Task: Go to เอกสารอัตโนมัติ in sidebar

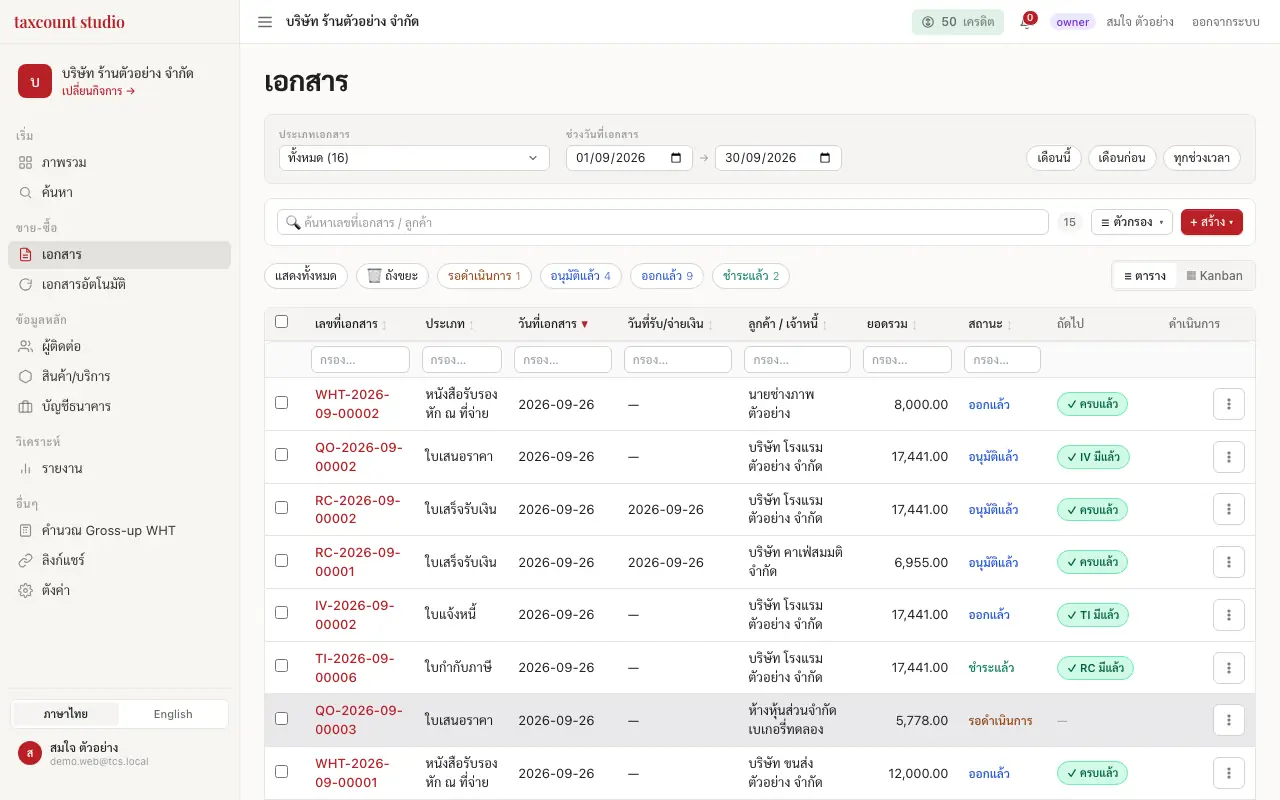Action: (120, 285)
